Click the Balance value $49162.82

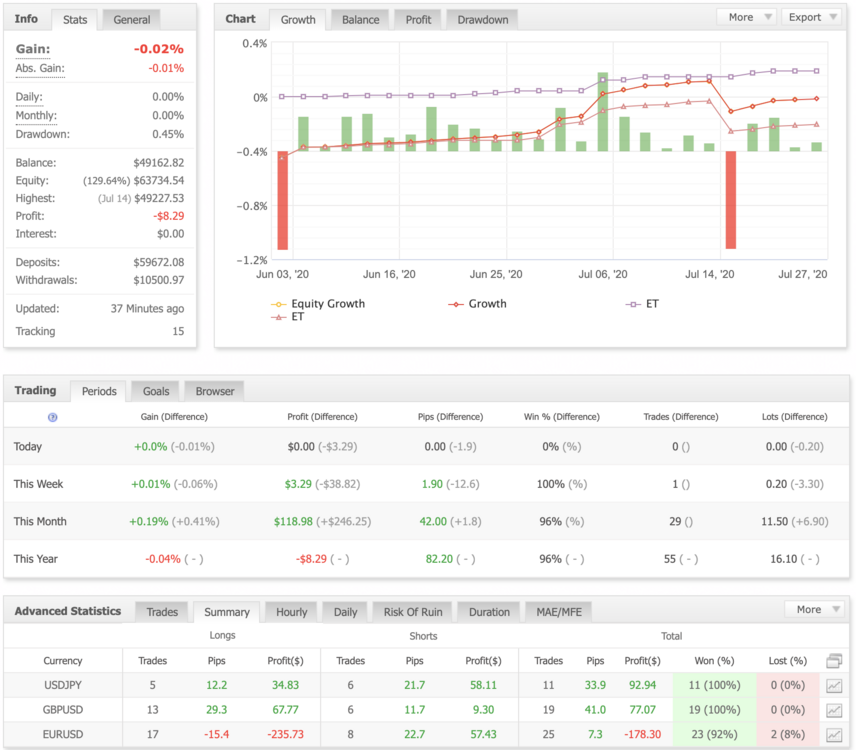pyautogui.click(x=158, y=163)
